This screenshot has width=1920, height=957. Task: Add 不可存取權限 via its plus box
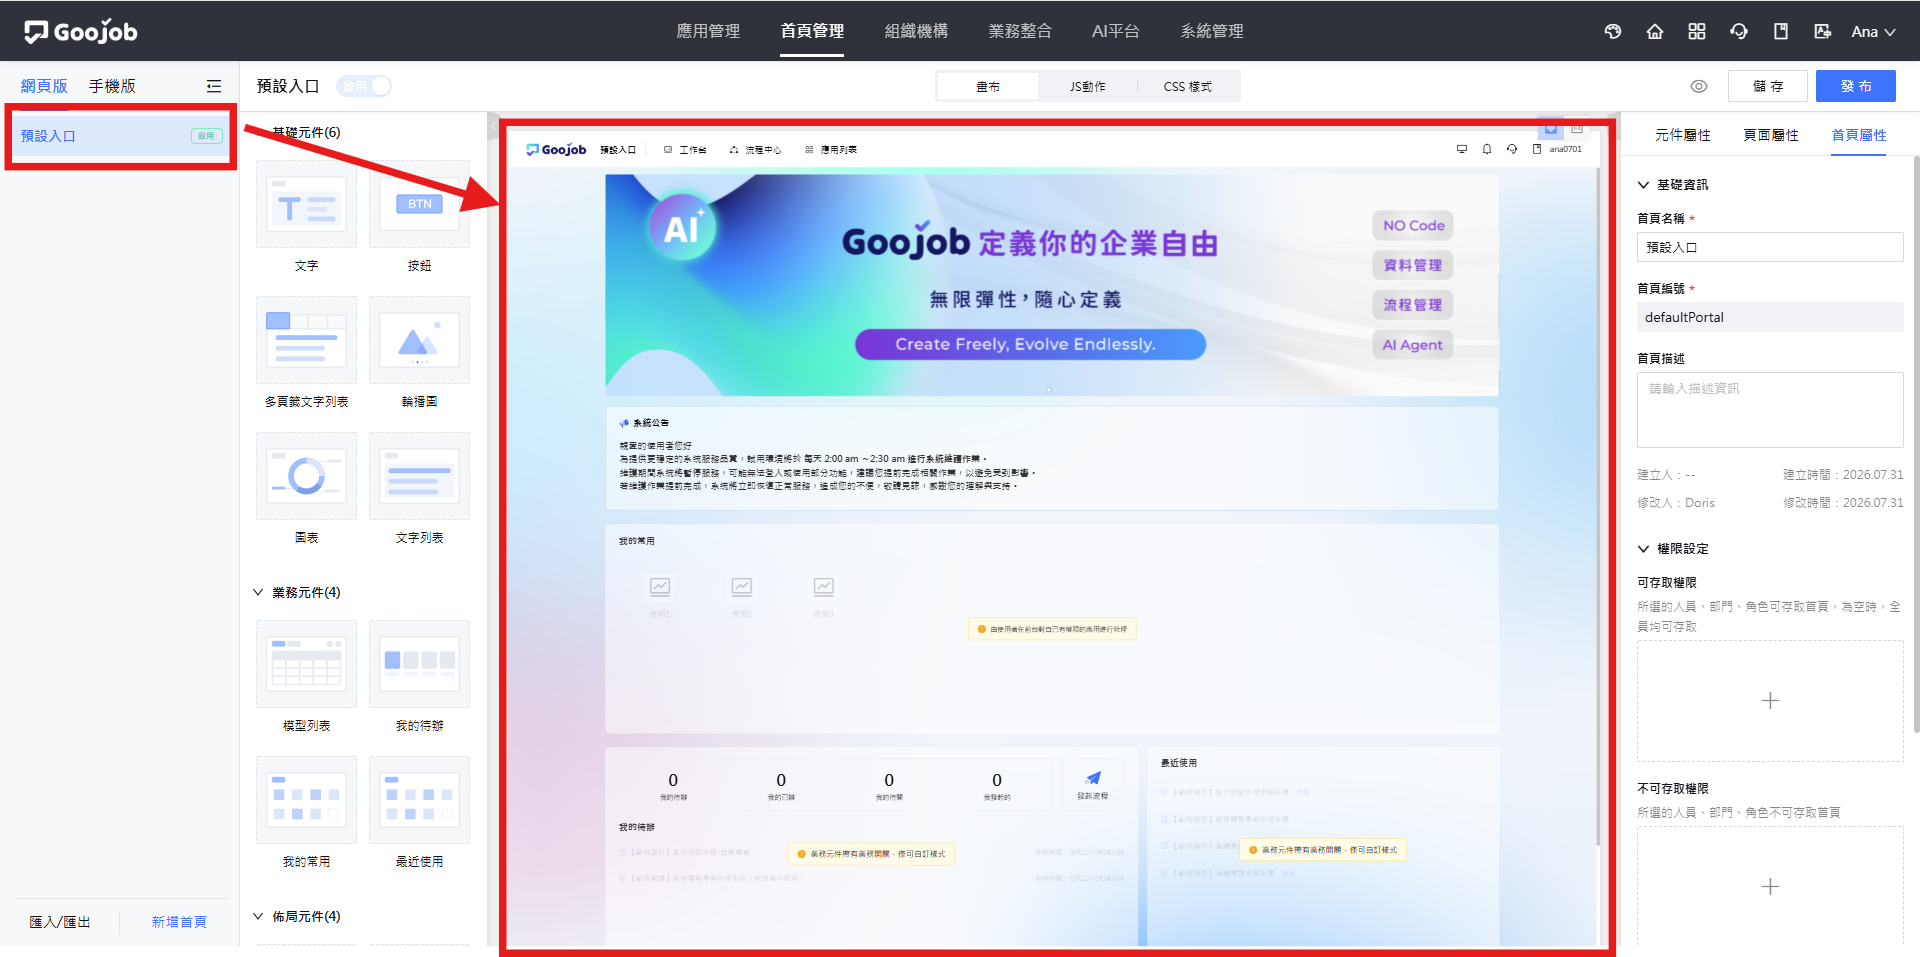[1770, 887]
